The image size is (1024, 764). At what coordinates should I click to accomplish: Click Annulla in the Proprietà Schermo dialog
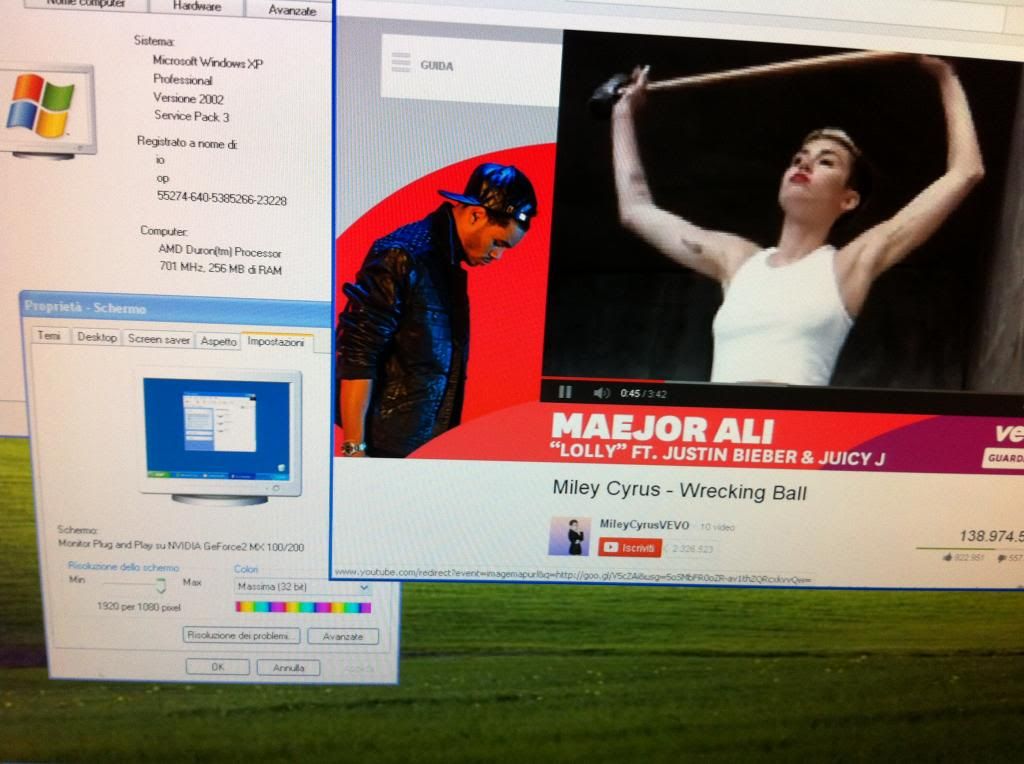(x=288, y=668)
